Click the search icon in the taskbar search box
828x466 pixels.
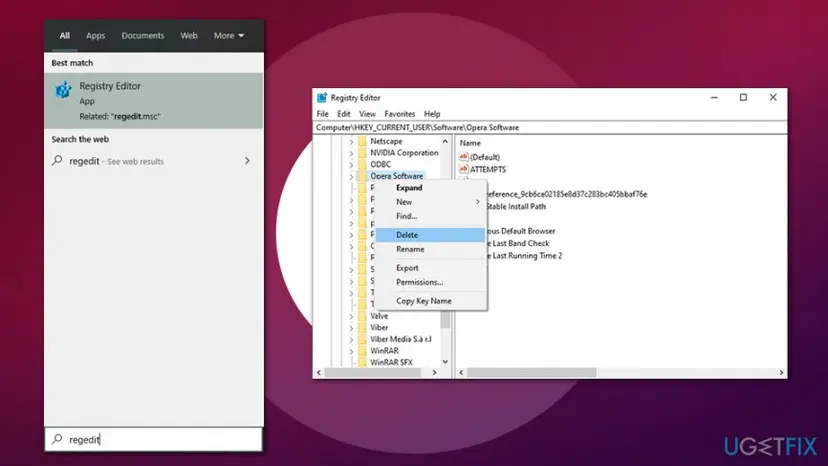pos(58,439)
